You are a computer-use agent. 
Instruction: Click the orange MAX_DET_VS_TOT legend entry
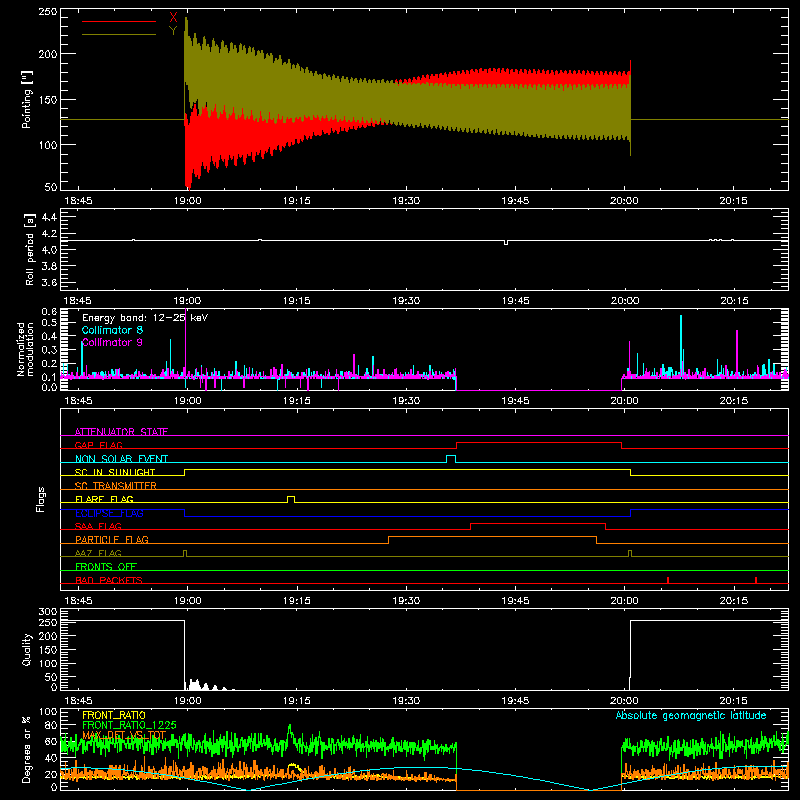tap(124, 735)
